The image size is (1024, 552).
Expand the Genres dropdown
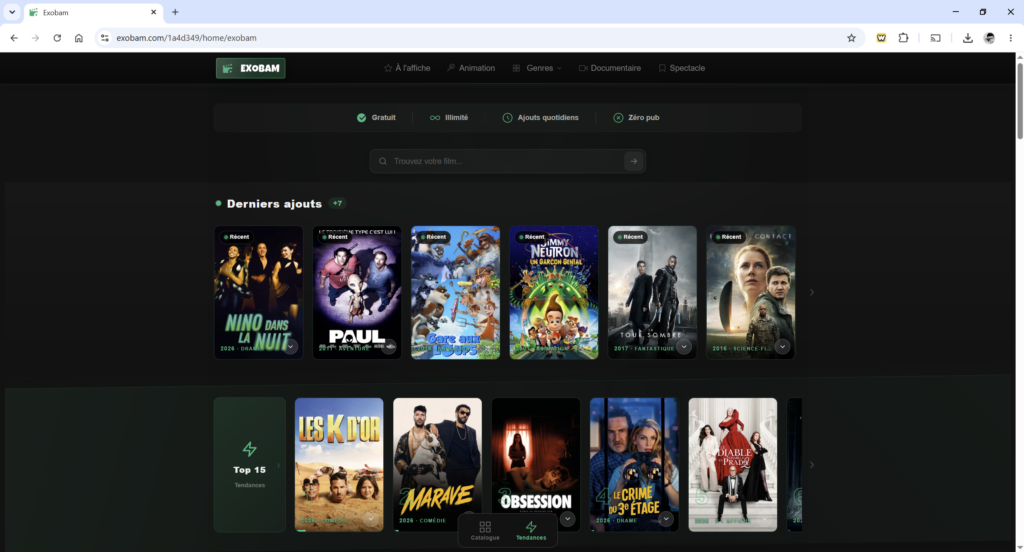coord(536,68)
